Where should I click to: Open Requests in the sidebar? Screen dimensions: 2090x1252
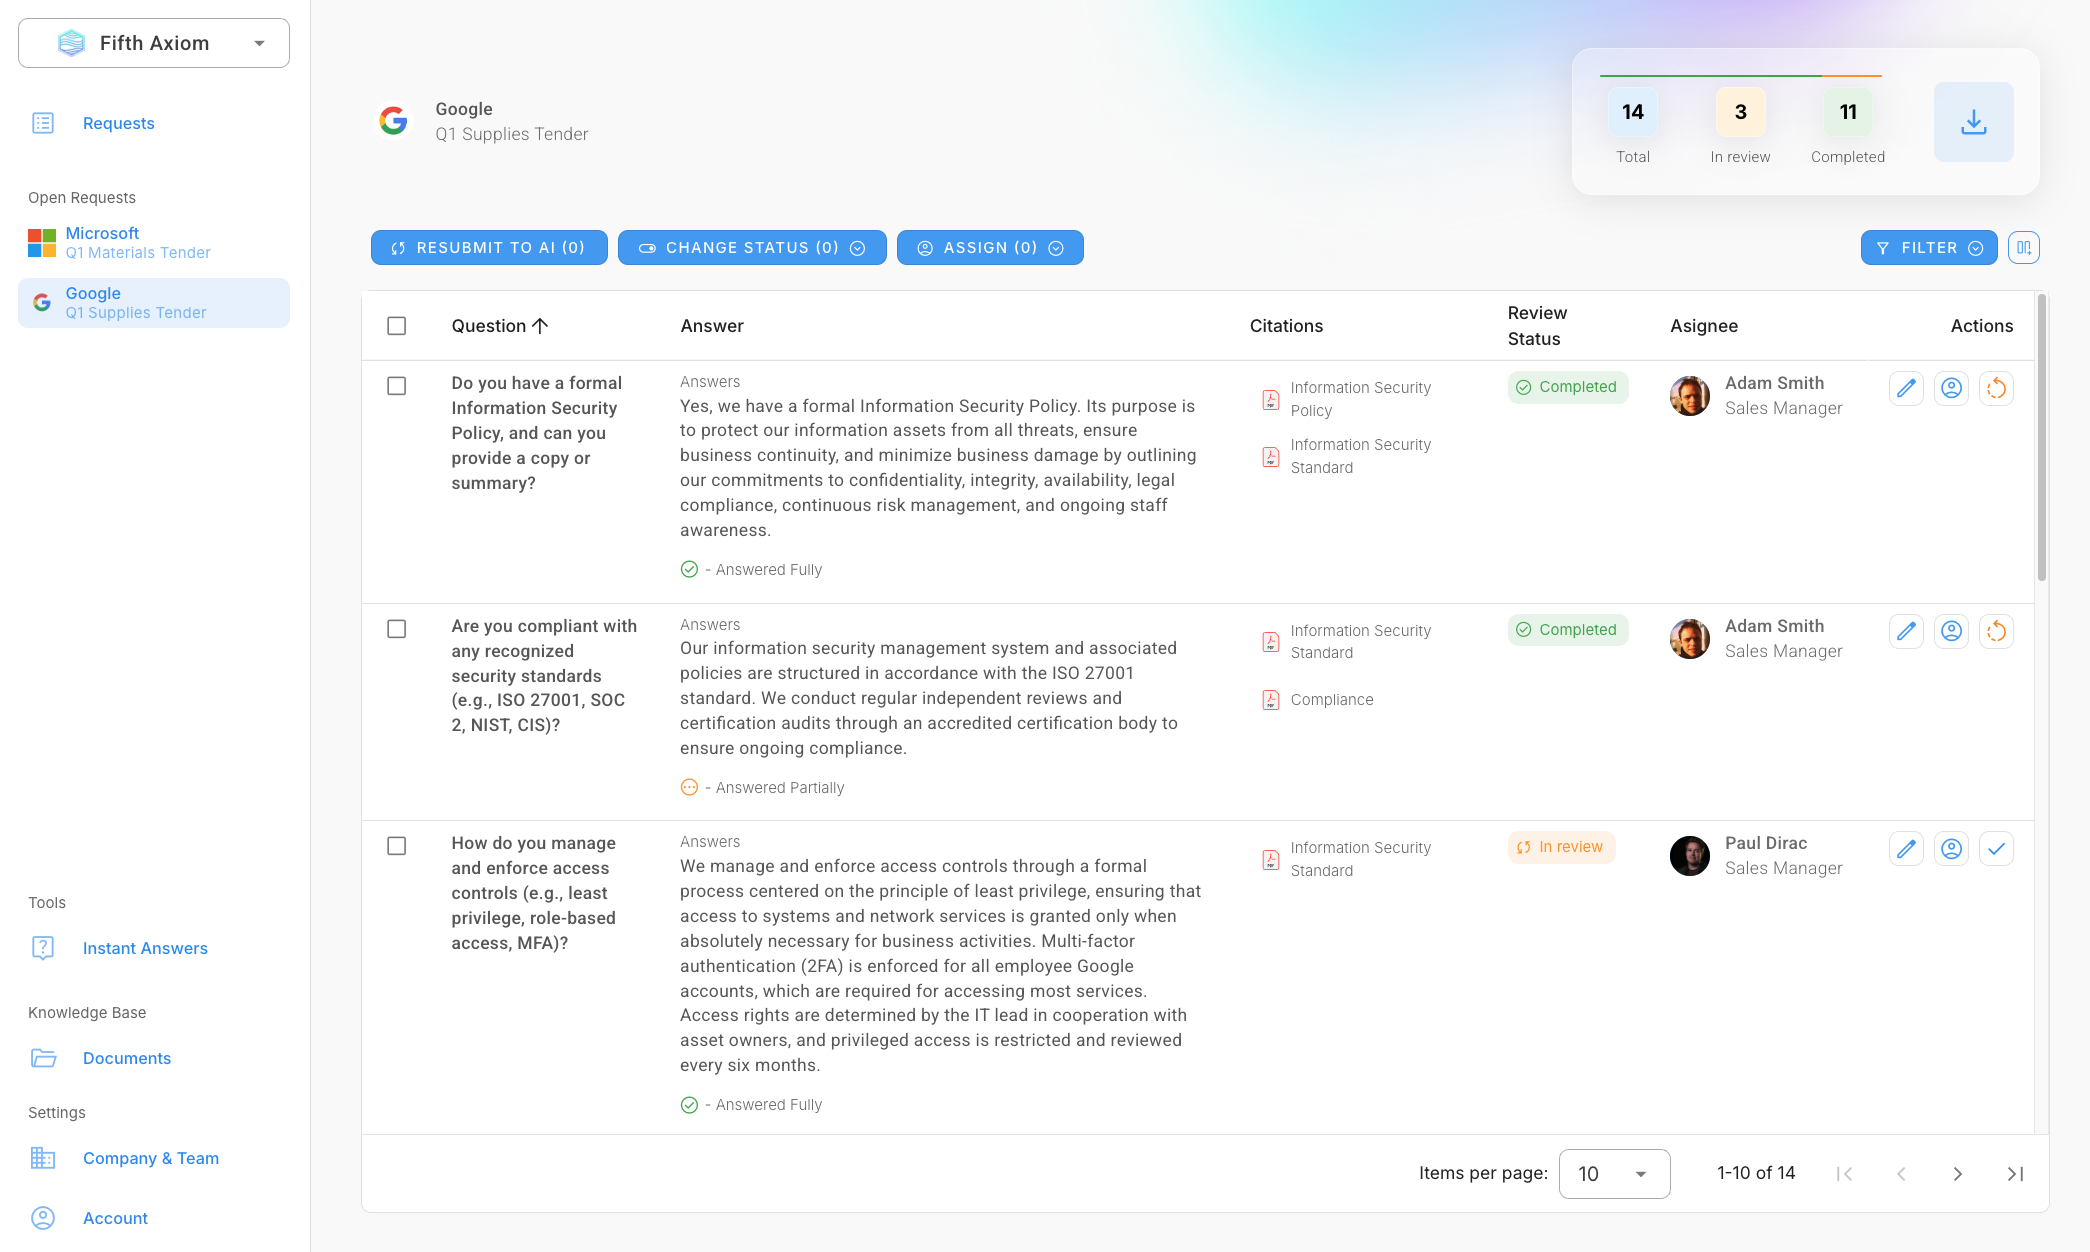click(118, 123)
